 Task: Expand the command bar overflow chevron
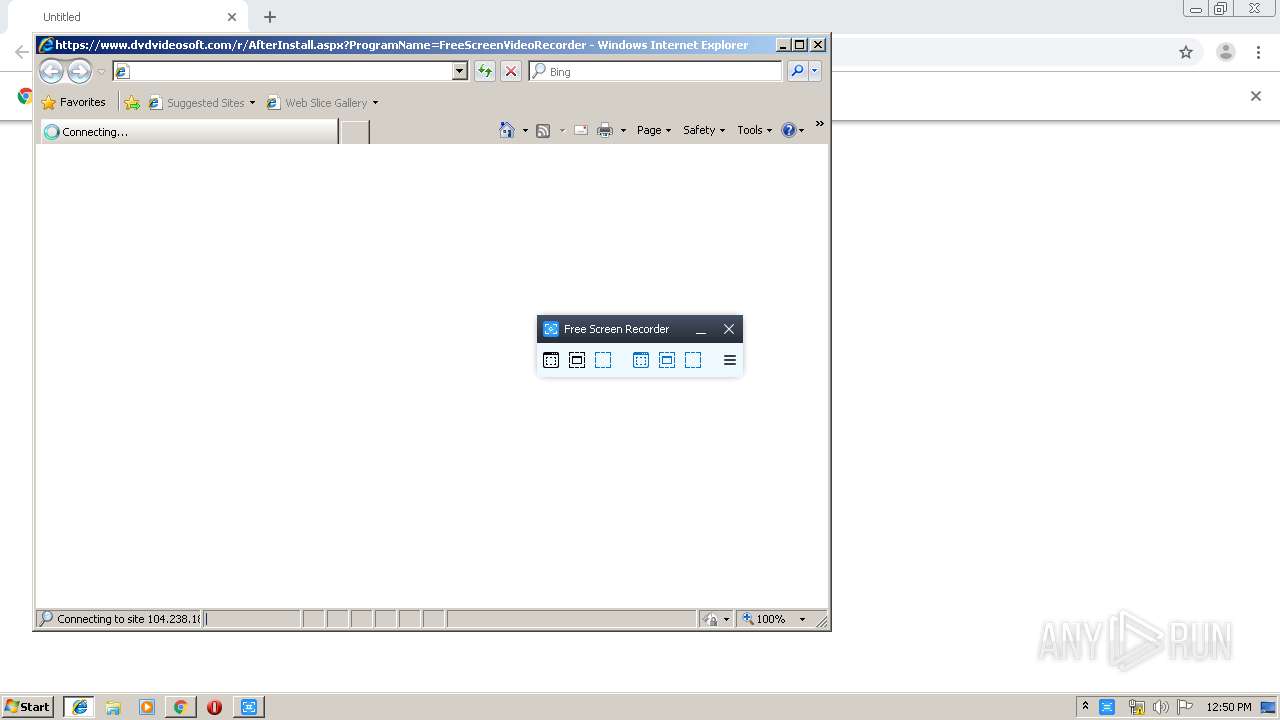[819, 124]
